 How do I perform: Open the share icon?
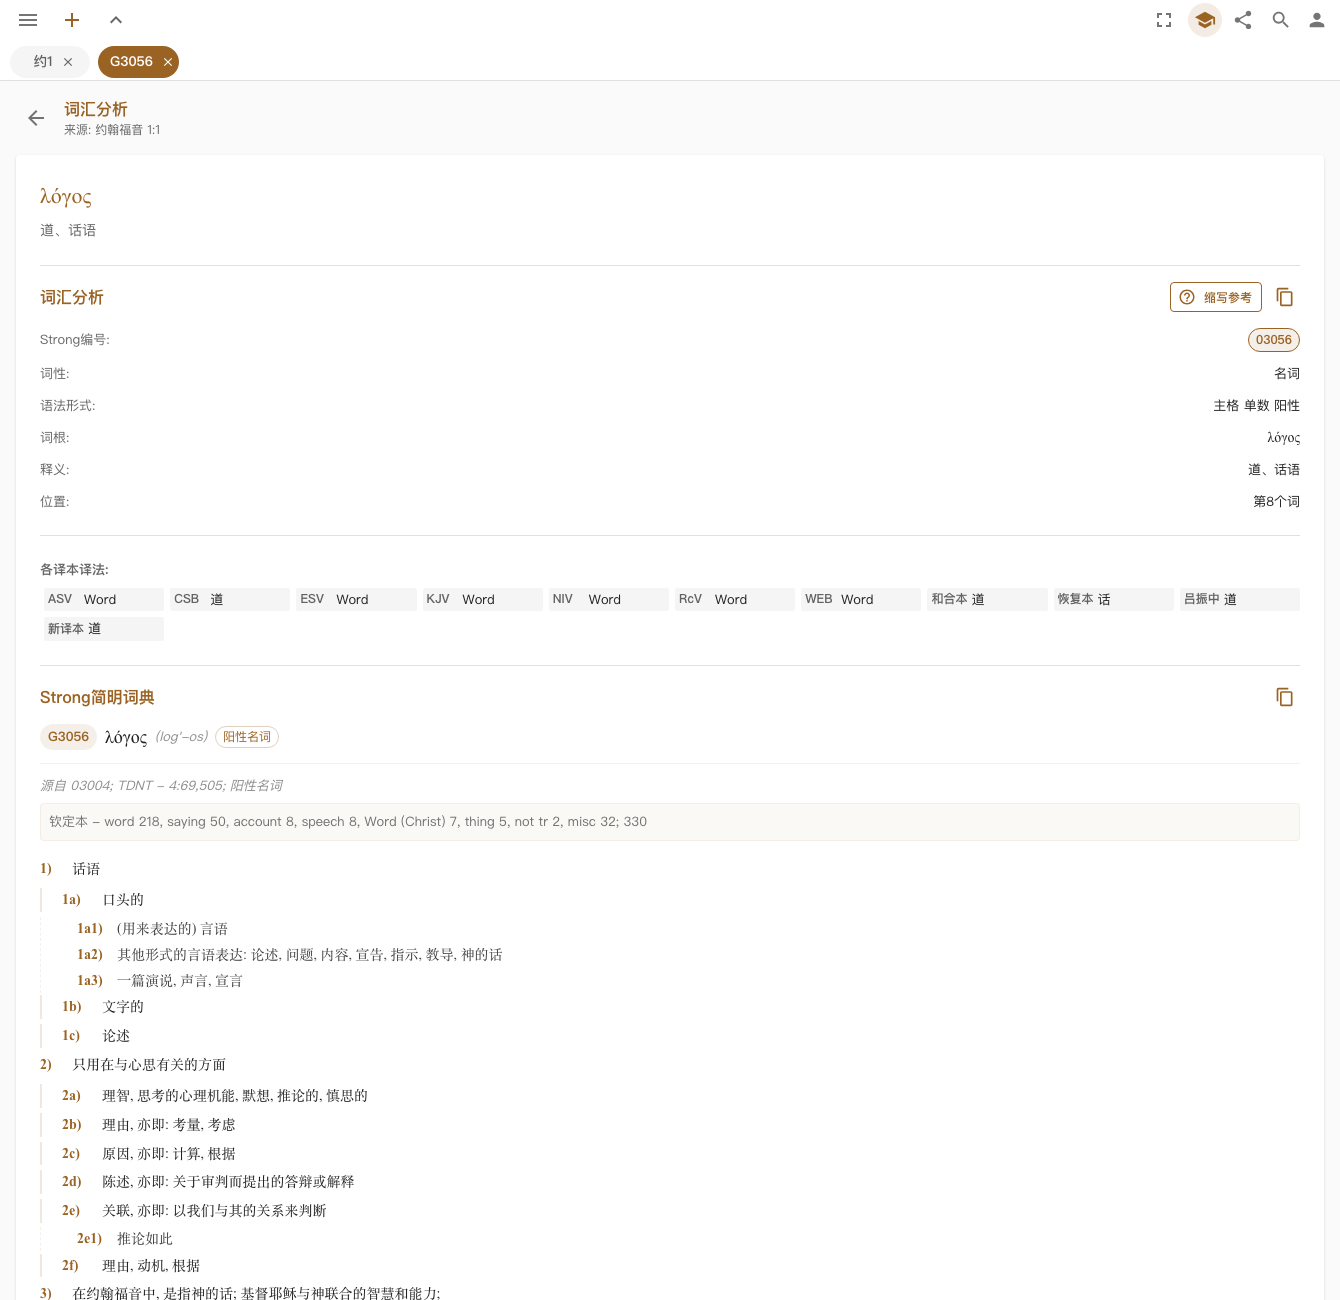tap(1243, 20)
